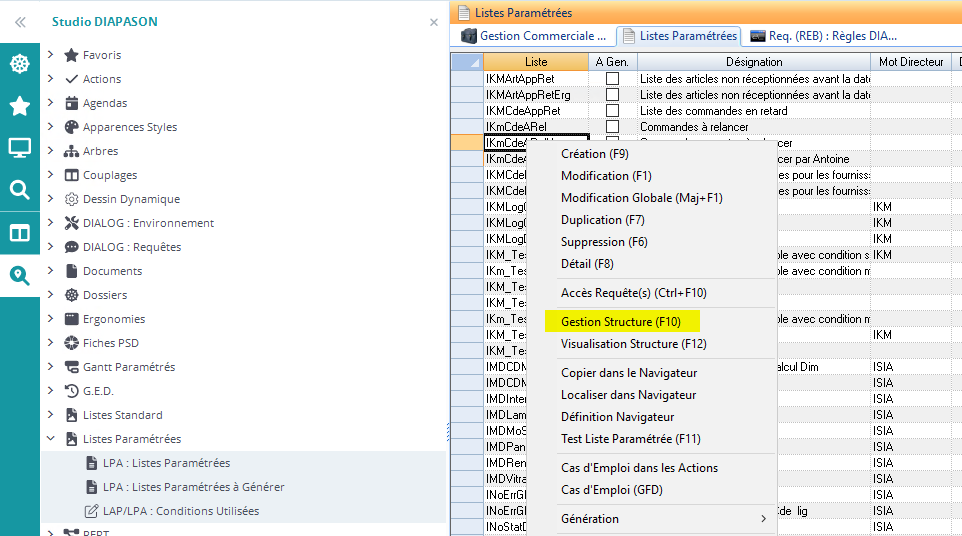Viewport: 962px width, 536px height.
Task: Open the magnifier search sidebar icon
Action: coord(19,190)
